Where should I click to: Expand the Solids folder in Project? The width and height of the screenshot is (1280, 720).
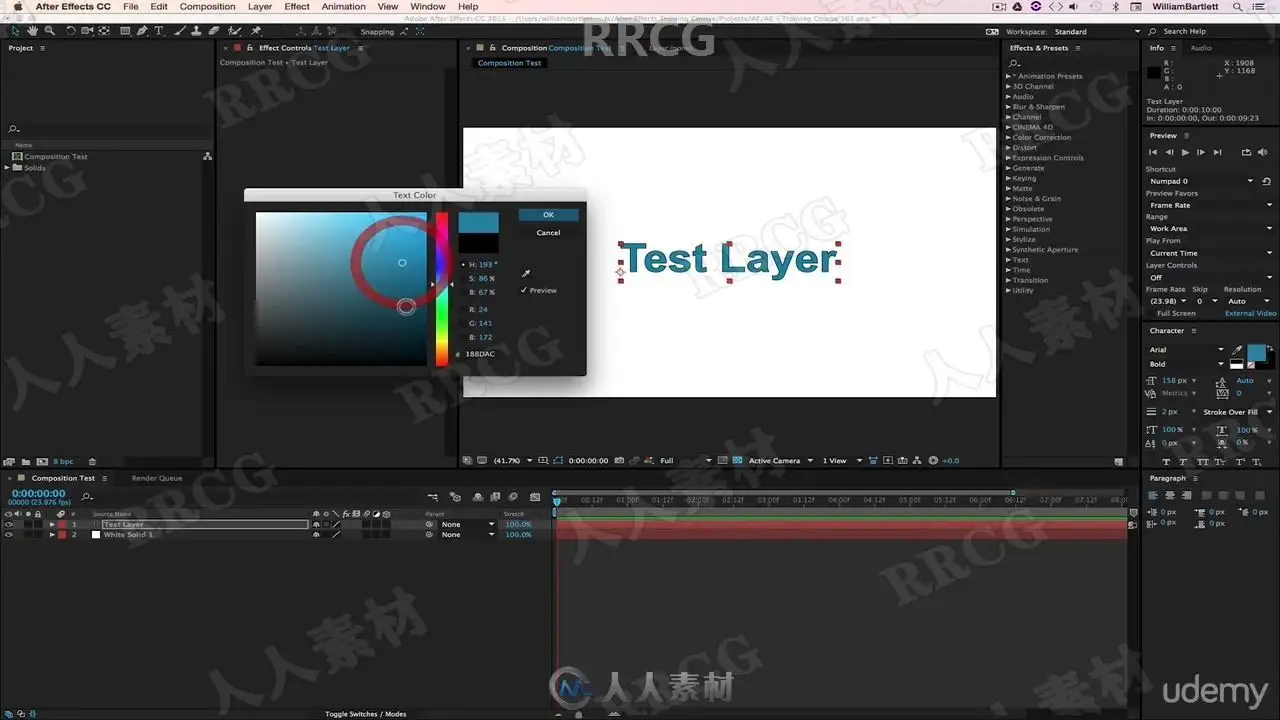tap(7, 168)
